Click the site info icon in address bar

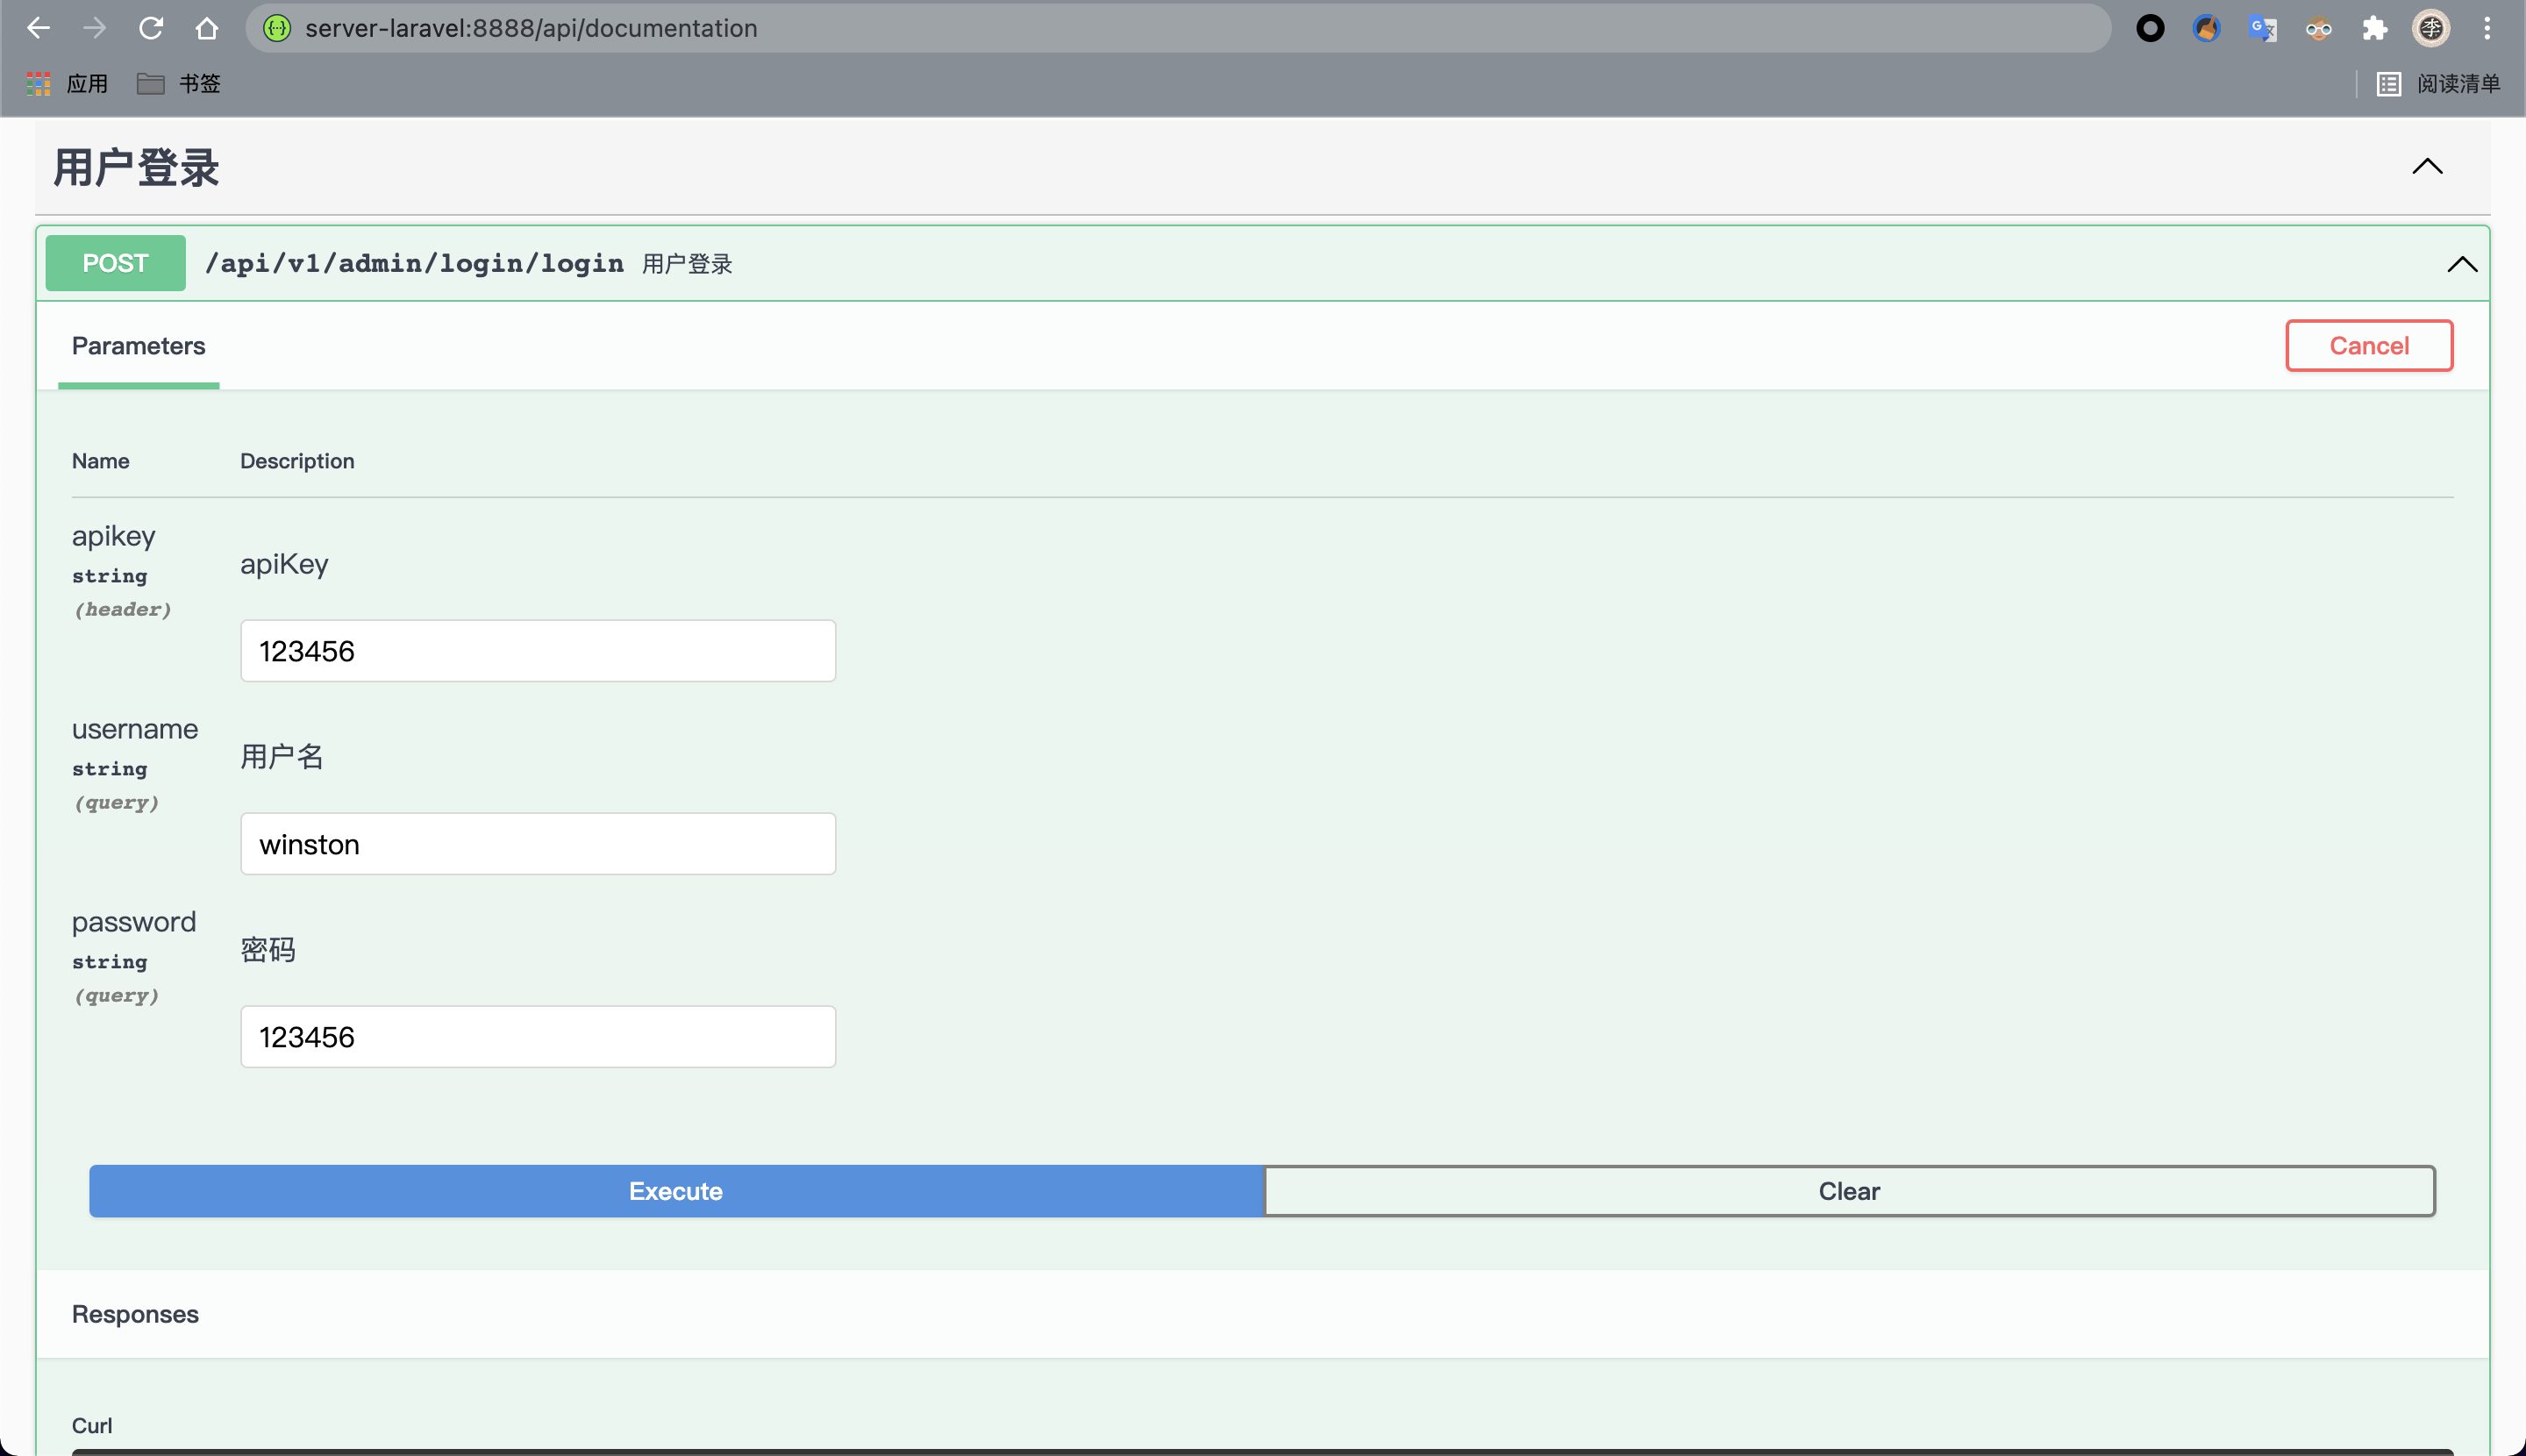point(277,28)
